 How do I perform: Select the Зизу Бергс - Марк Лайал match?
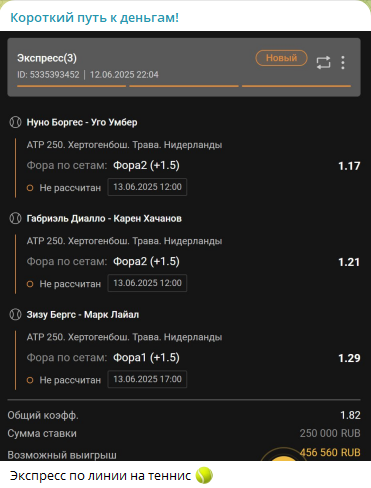click(83, 314)
